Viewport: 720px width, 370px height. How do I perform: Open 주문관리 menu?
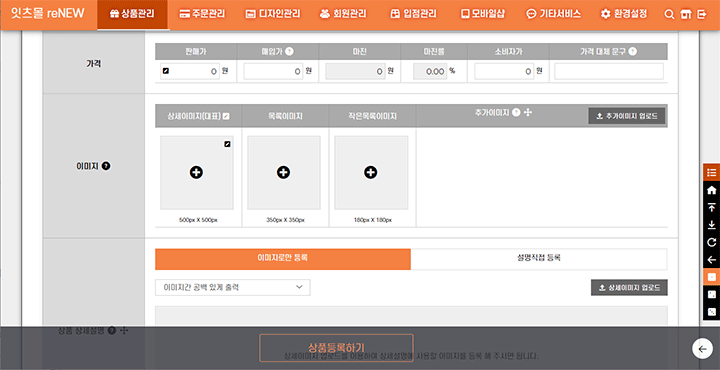click(x=202, y=14)
